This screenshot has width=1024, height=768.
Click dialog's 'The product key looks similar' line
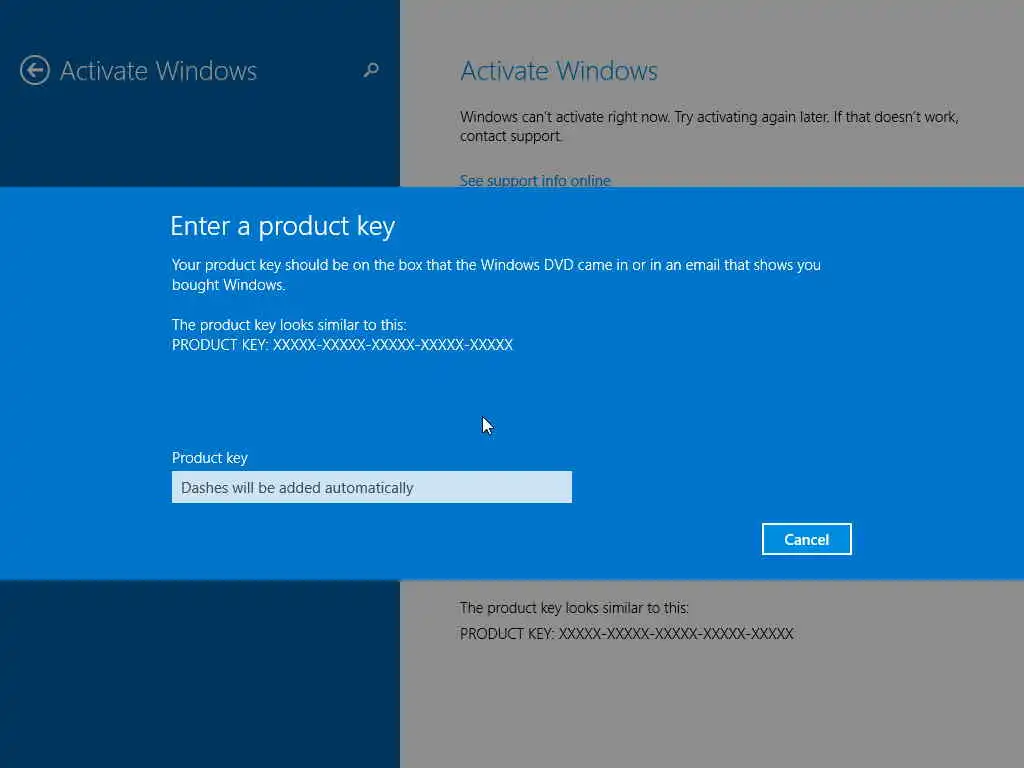[289, 325]
